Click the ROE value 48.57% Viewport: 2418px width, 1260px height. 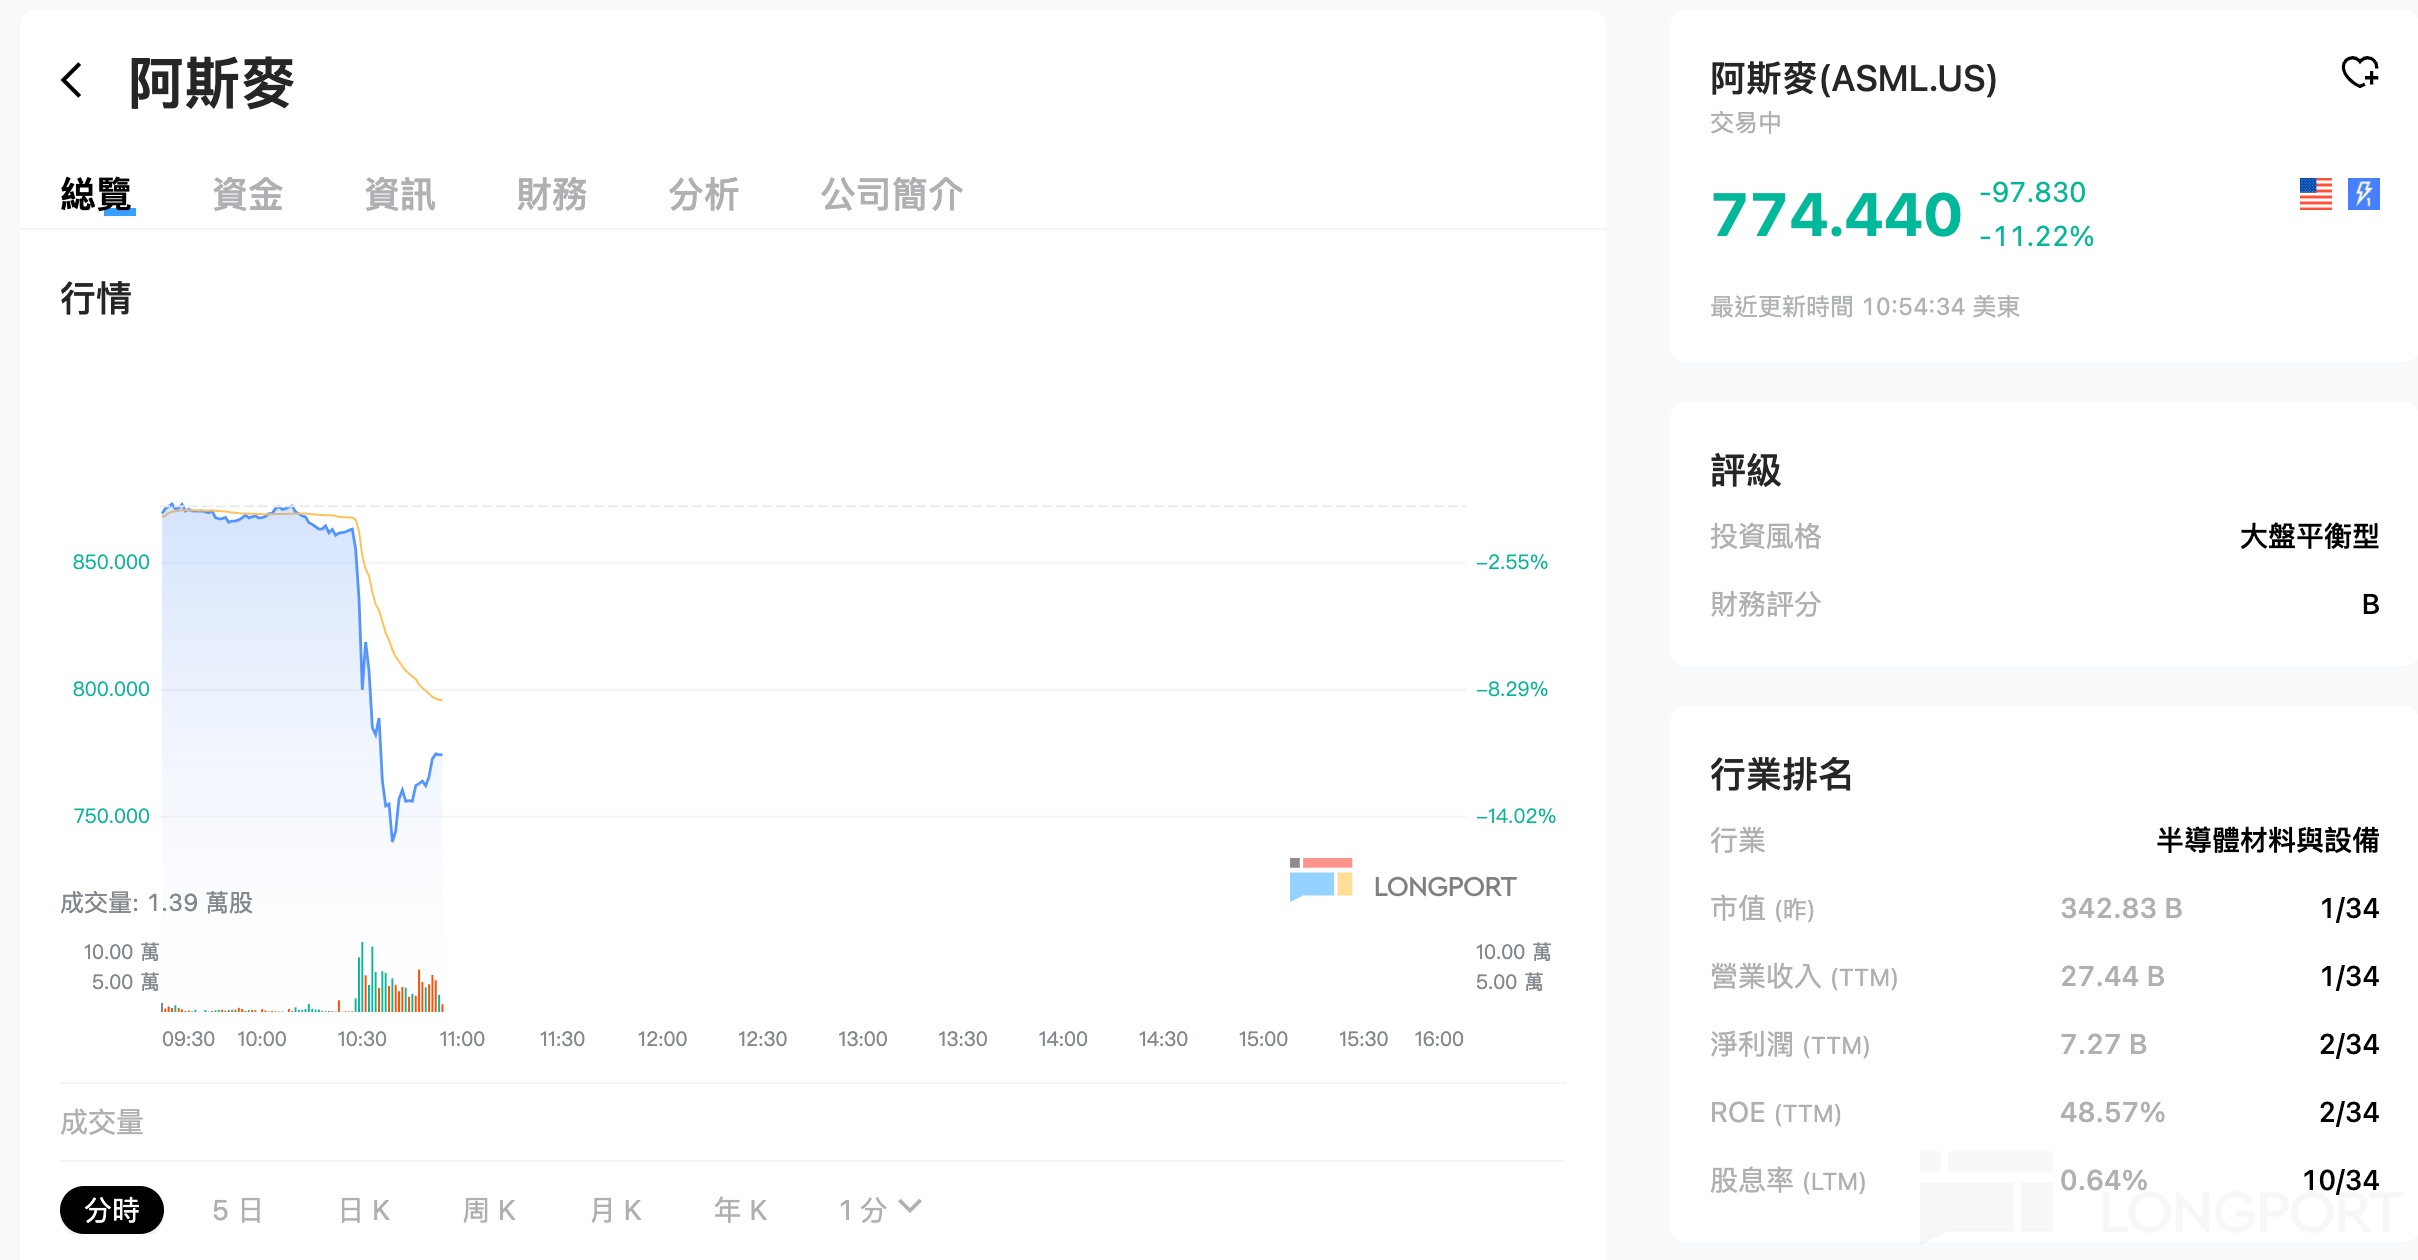pos(2112,1112)
